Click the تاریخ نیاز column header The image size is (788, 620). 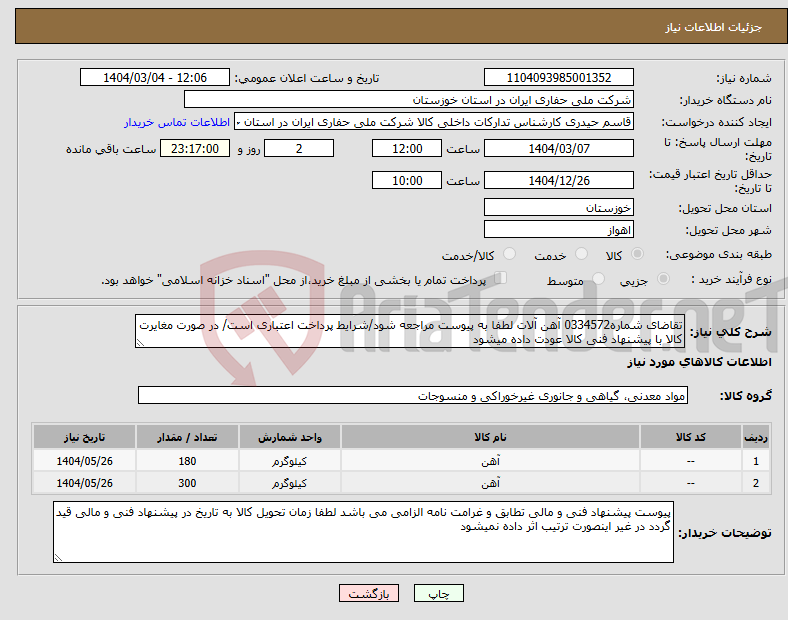[x=84, y=437]
